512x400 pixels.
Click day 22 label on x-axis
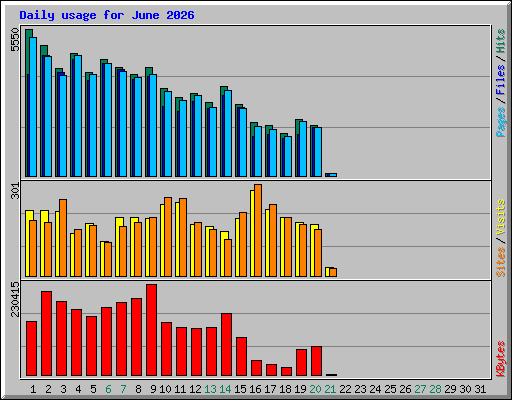click(345, 389)
